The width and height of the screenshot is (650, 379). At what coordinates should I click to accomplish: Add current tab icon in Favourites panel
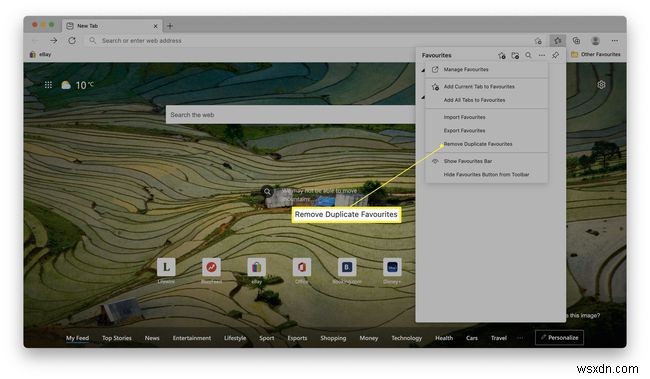502,55
